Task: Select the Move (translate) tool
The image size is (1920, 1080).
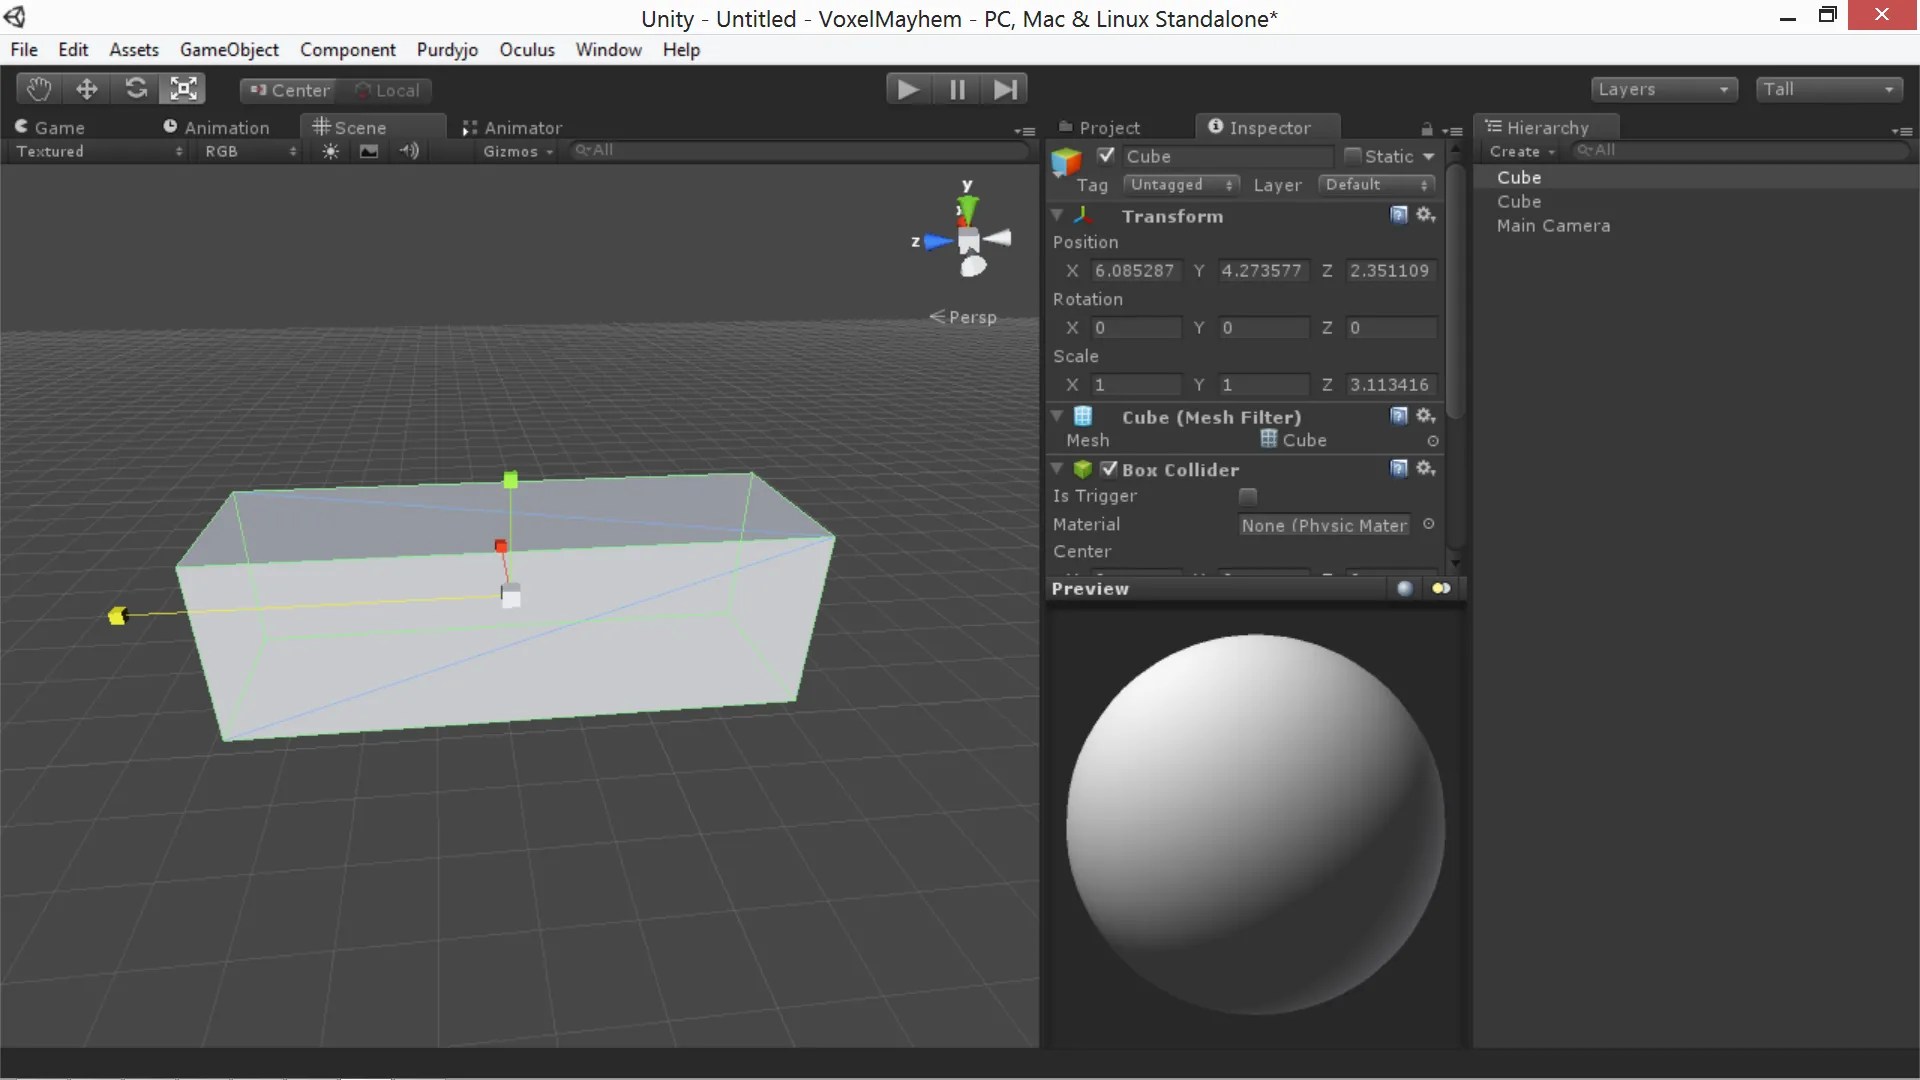Action: 87,89
